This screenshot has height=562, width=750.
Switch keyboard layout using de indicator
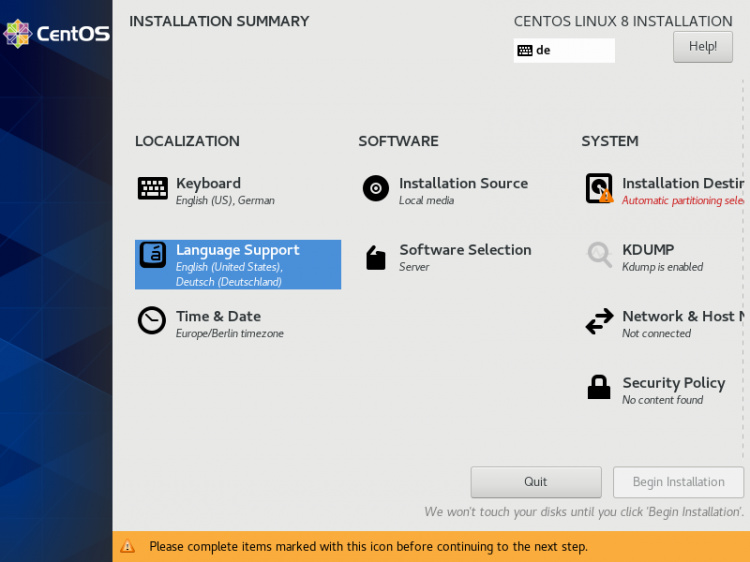click(564, 50)
